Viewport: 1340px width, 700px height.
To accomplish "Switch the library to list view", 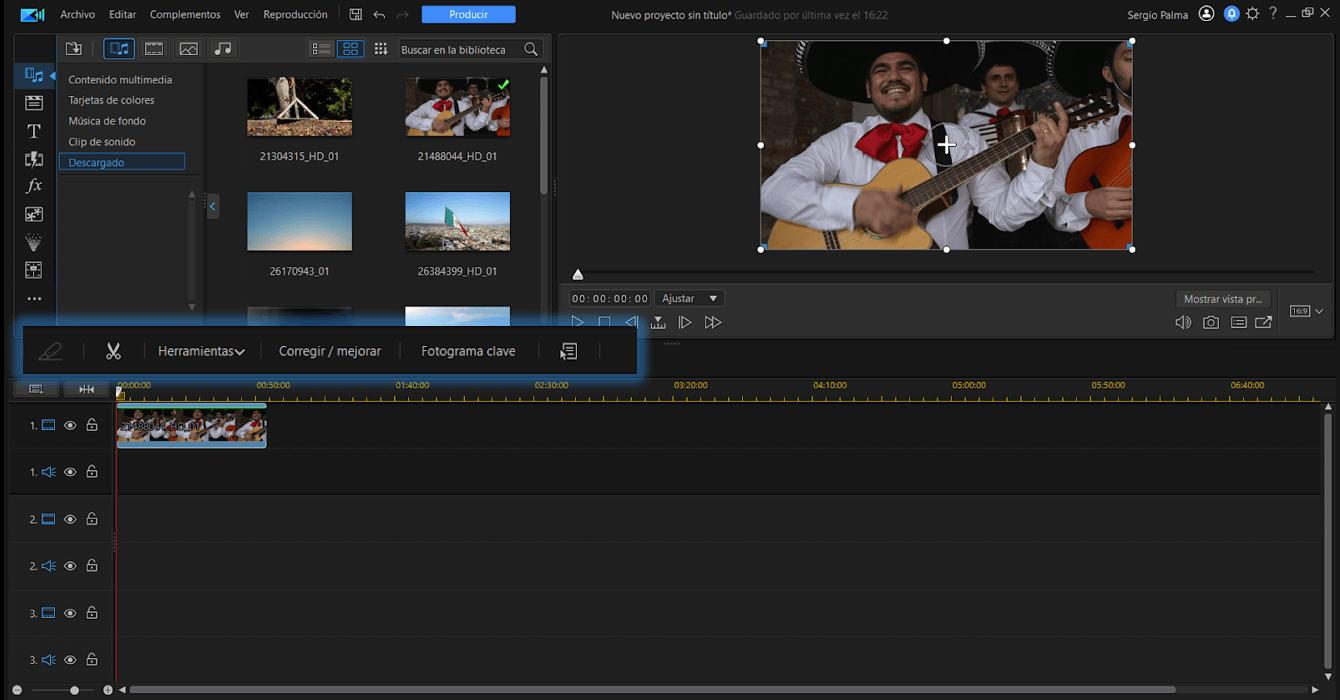I will (x=321, y=49).
